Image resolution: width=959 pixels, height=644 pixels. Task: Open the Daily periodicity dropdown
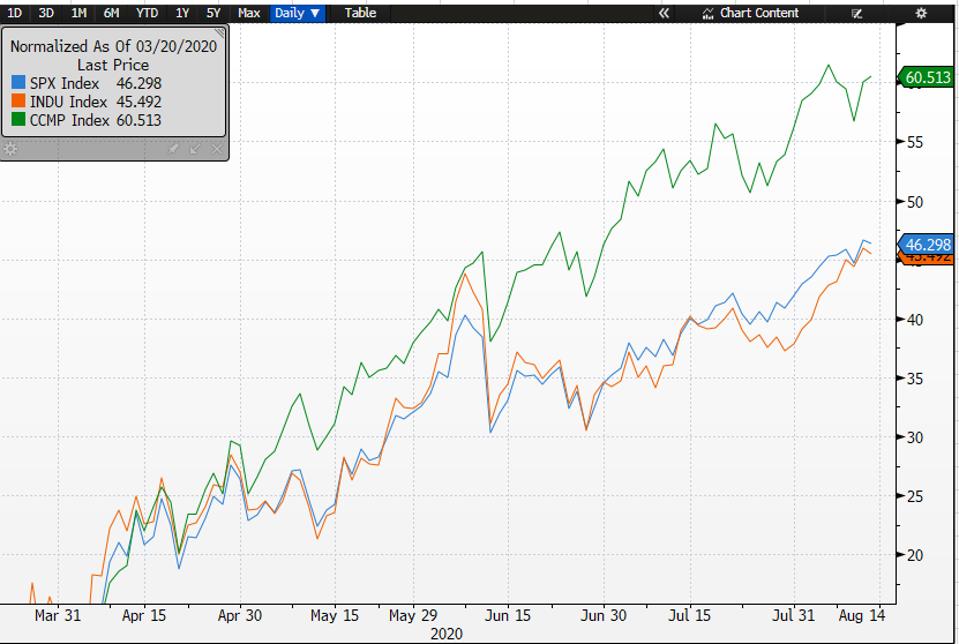(293, 13)
